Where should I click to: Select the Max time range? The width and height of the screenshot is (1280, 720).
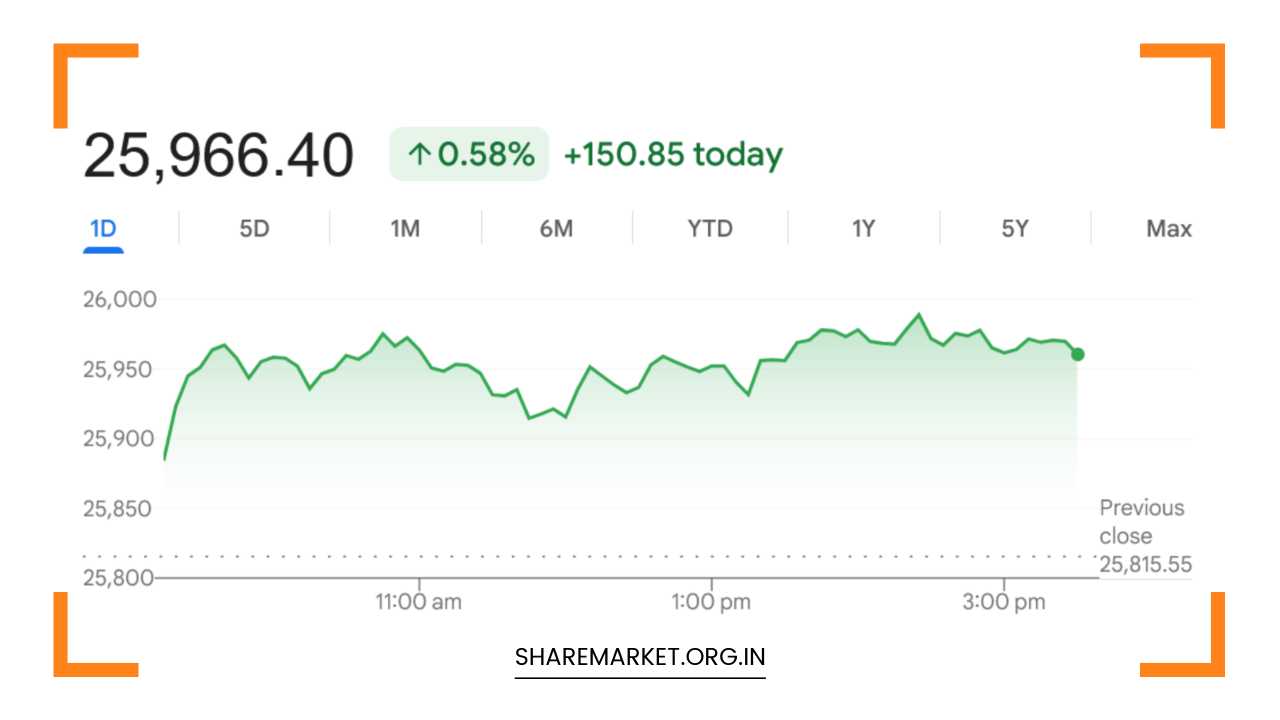coord(1168,229)
